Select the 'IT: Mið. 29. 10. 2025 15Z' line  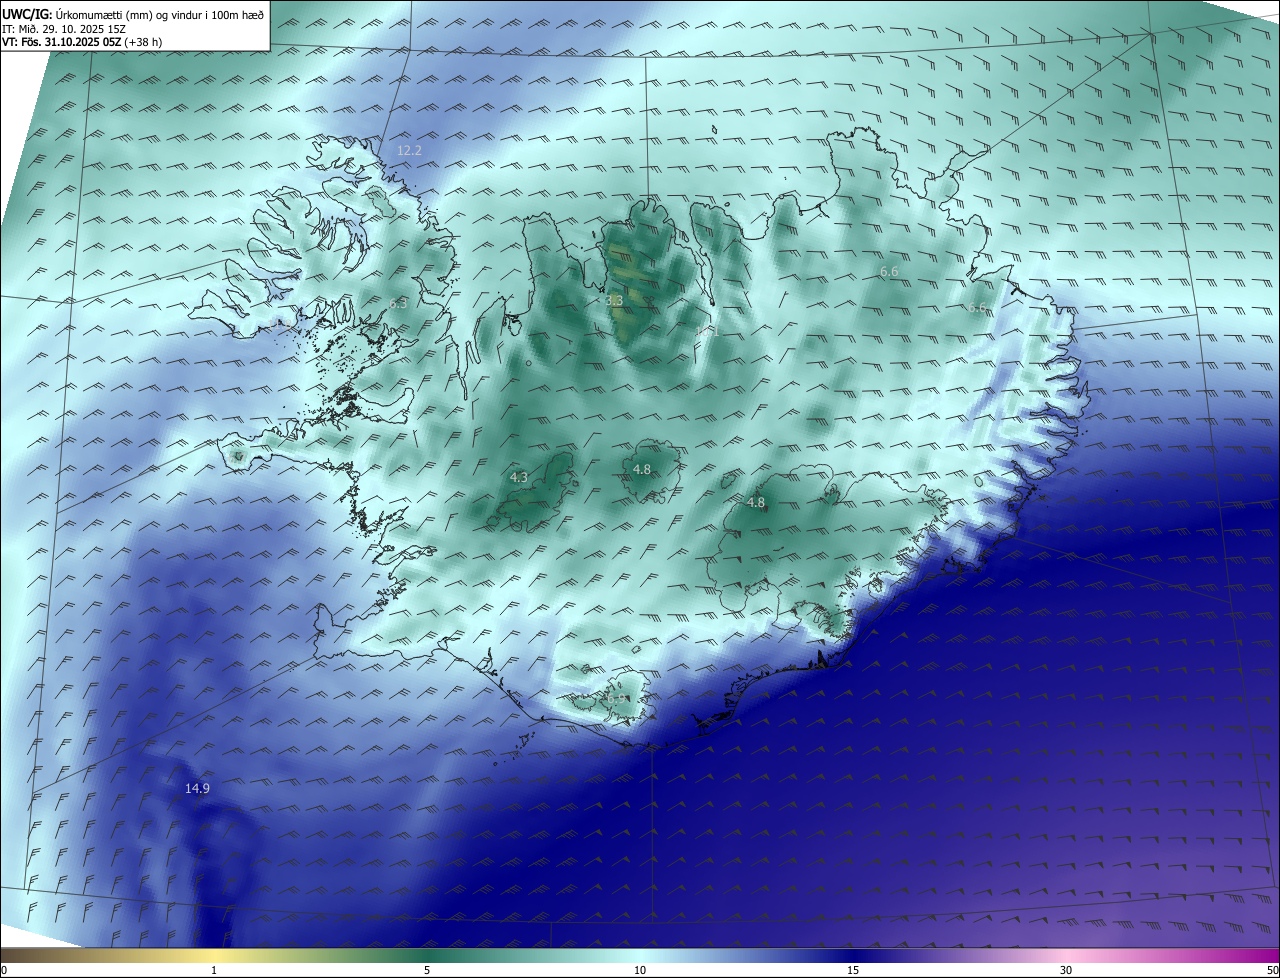click(x=63, y=29)
